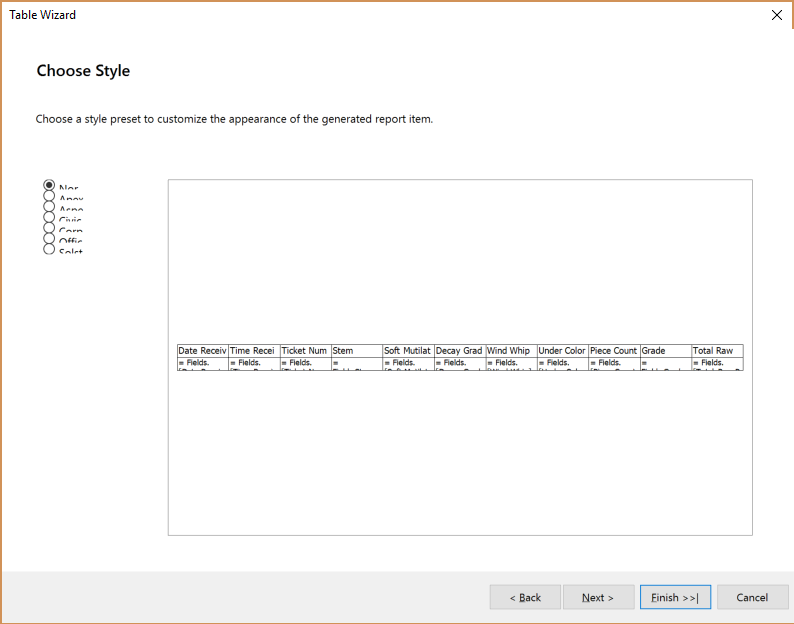
Task: Choose the Corporate style radio button
Action: coord(49,228)
